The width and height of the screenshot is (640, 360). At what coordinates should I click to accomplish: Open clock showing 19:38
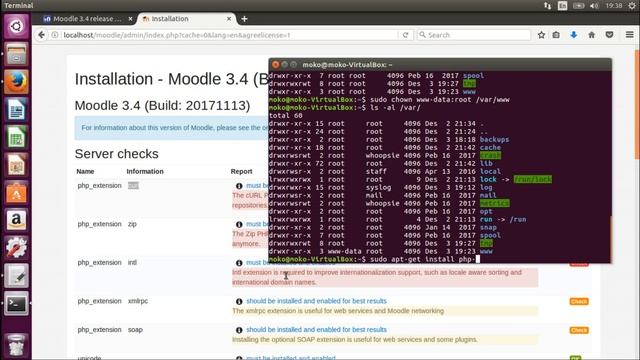(x=614, y=6)
